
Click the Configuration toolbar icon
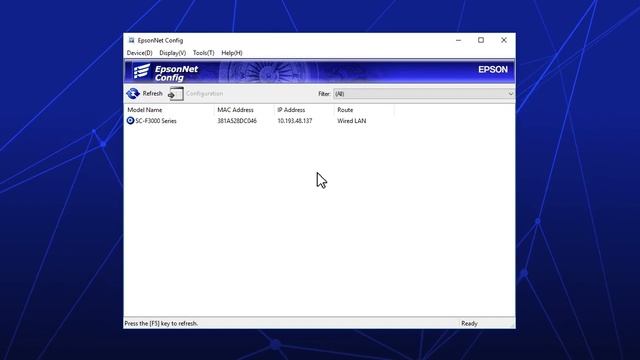(x=176, y=94)
